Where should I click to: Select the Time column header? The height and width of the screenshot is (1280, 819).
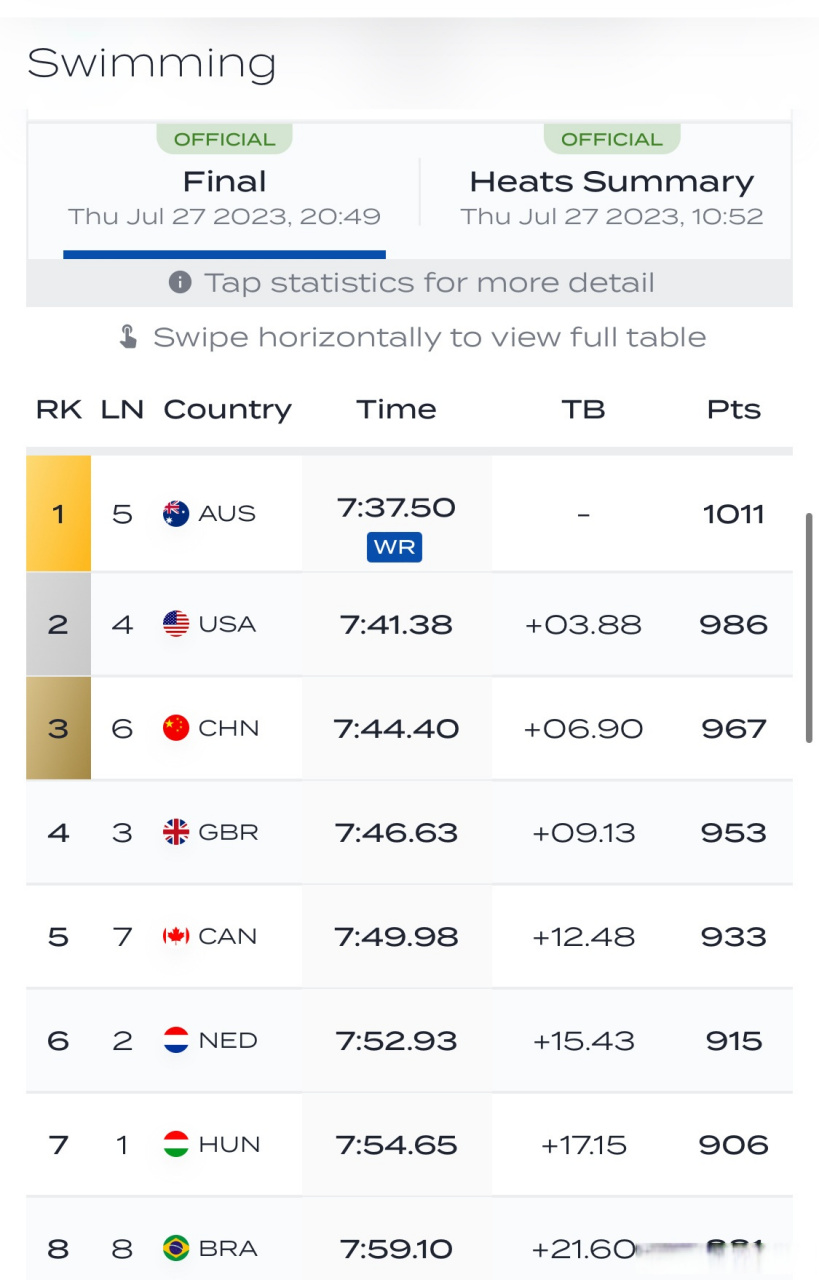point(397,409)
